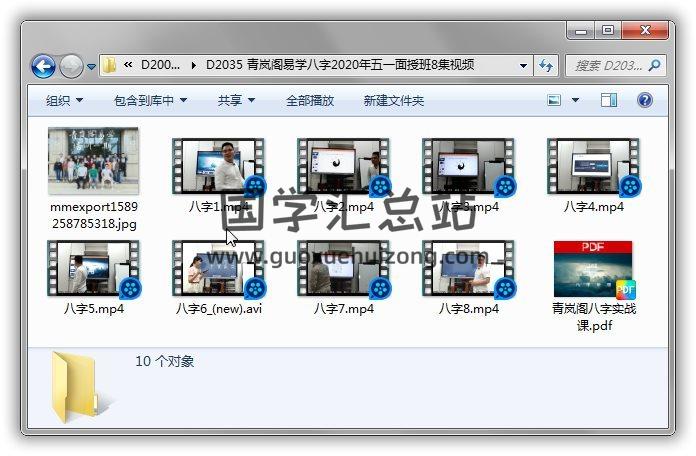696x456 pixels.
Task: Select the 八字6_(new).avi video file
Action: pos(218,270)
